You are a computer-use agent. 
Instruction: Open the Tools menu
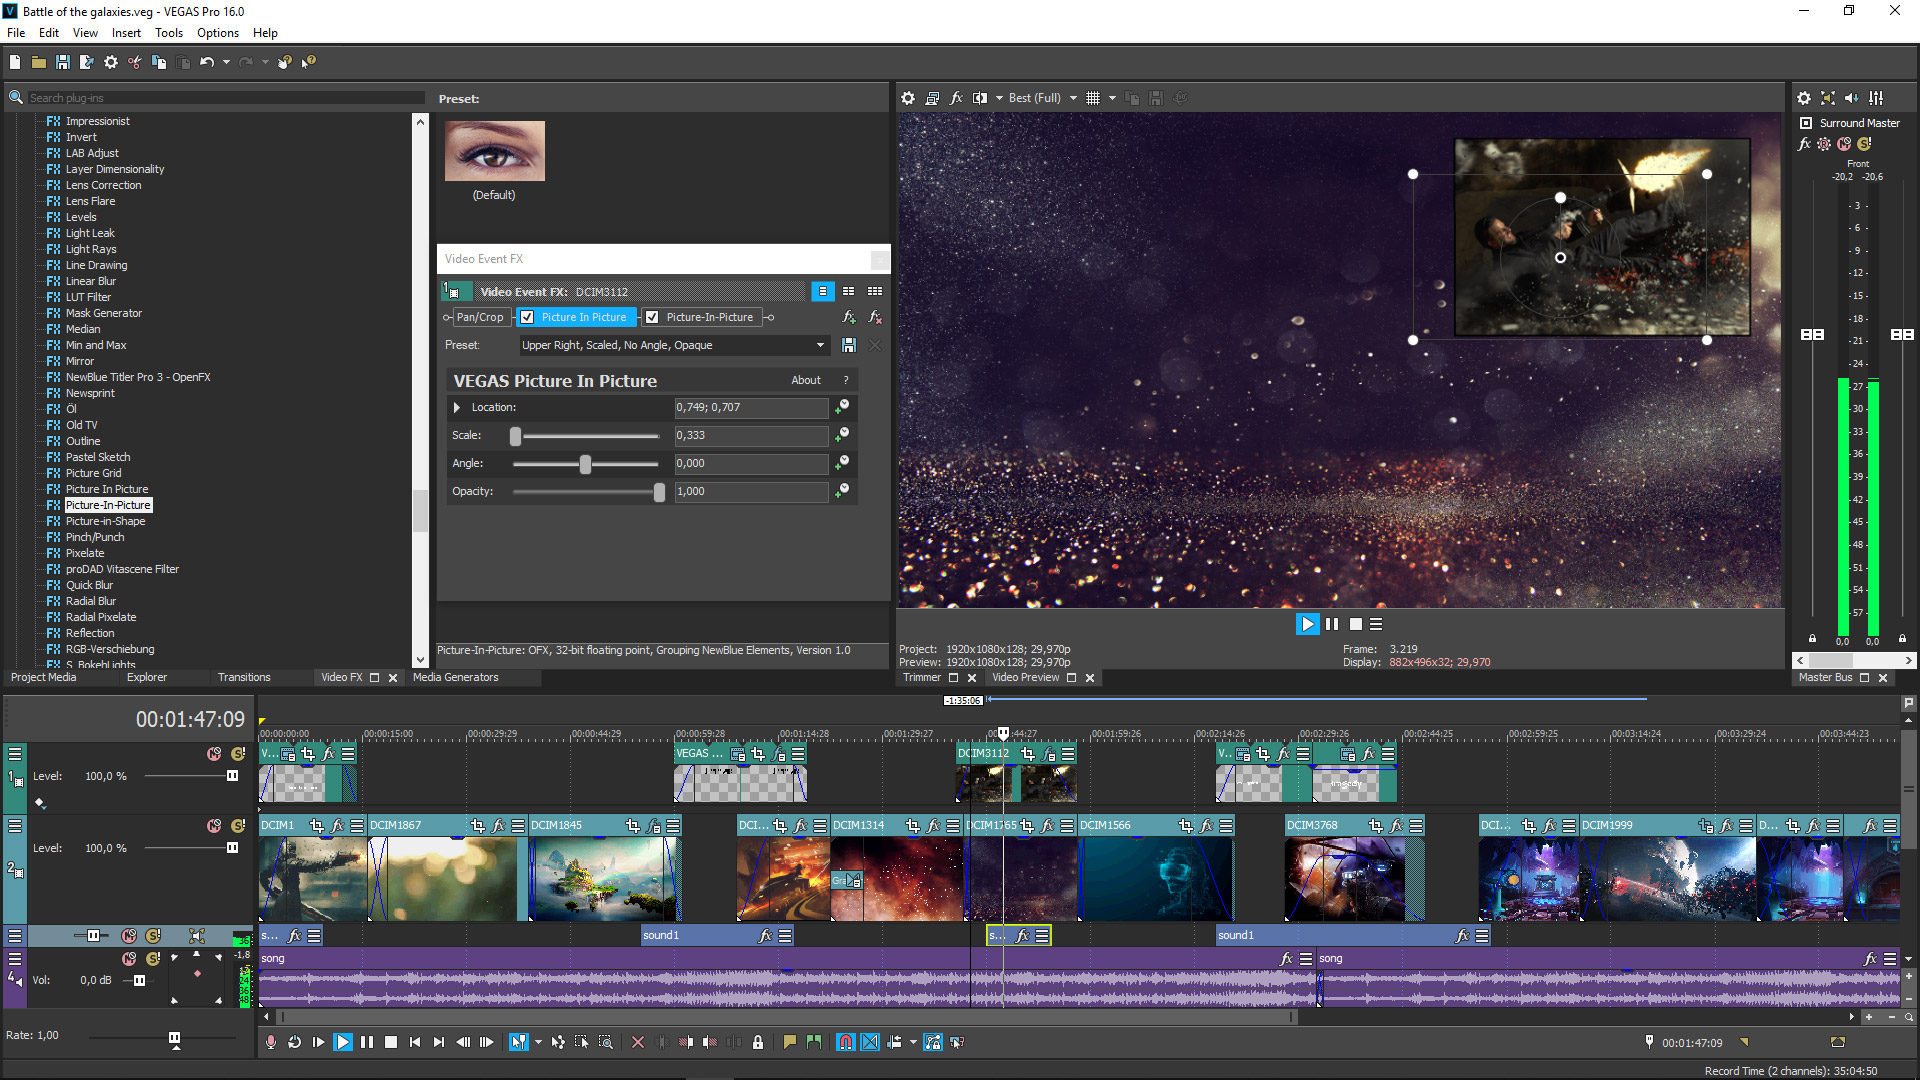pyautogui.click(x=168, y=32)
